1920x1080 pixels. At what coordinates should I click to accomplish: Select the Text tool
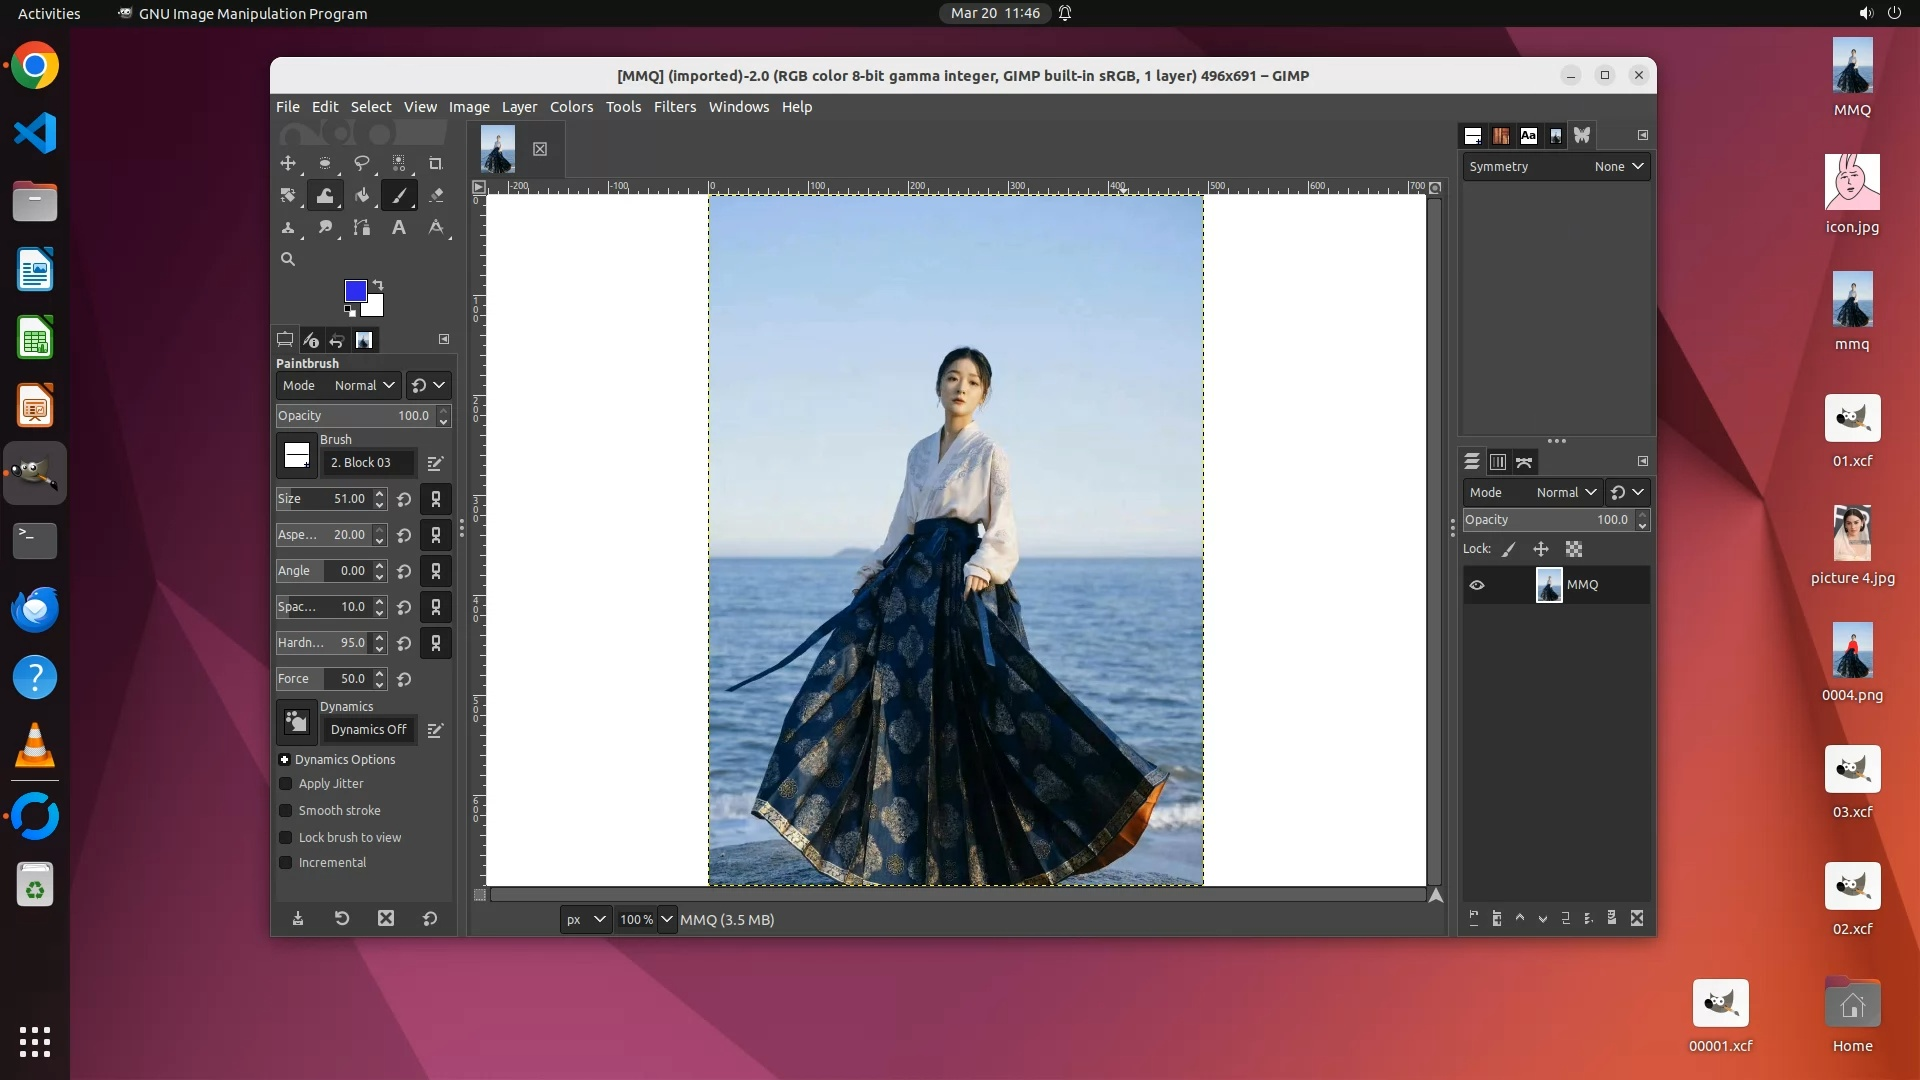398,227
